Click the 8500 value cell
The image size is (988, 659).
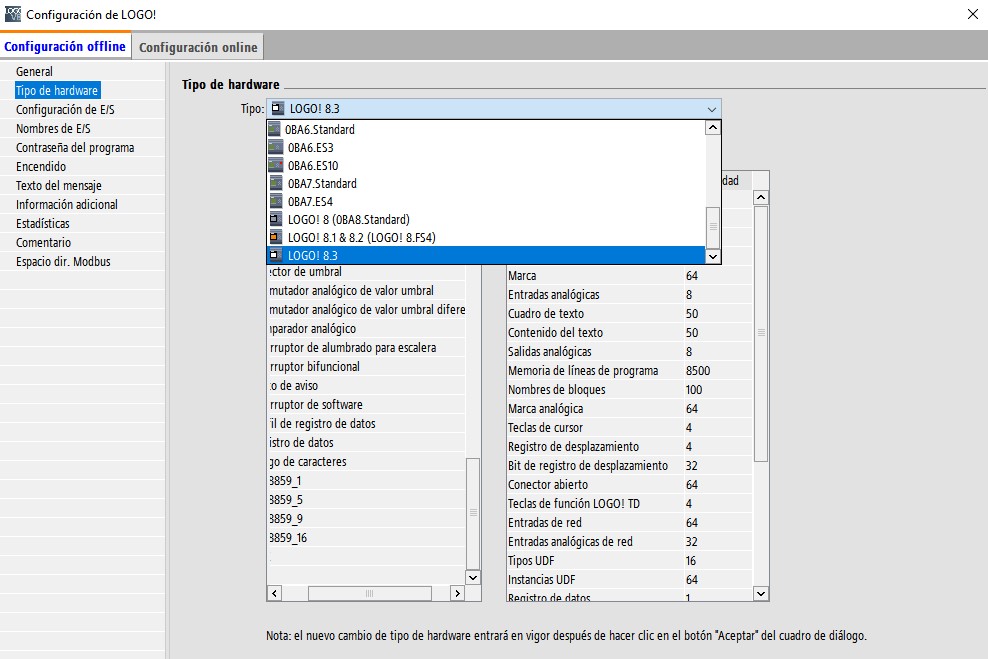pos(718,370)
